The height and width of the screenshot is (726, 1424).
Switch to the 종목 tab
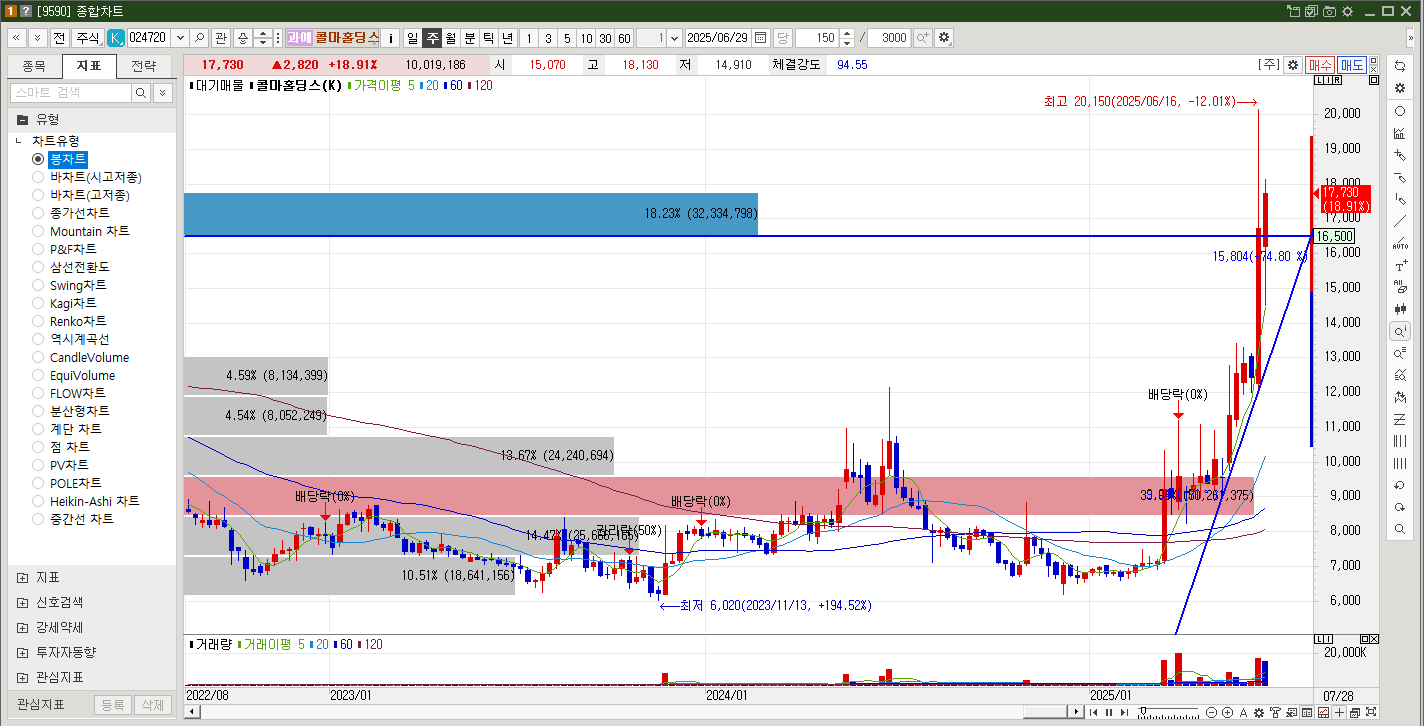click(x=34, y=66)
